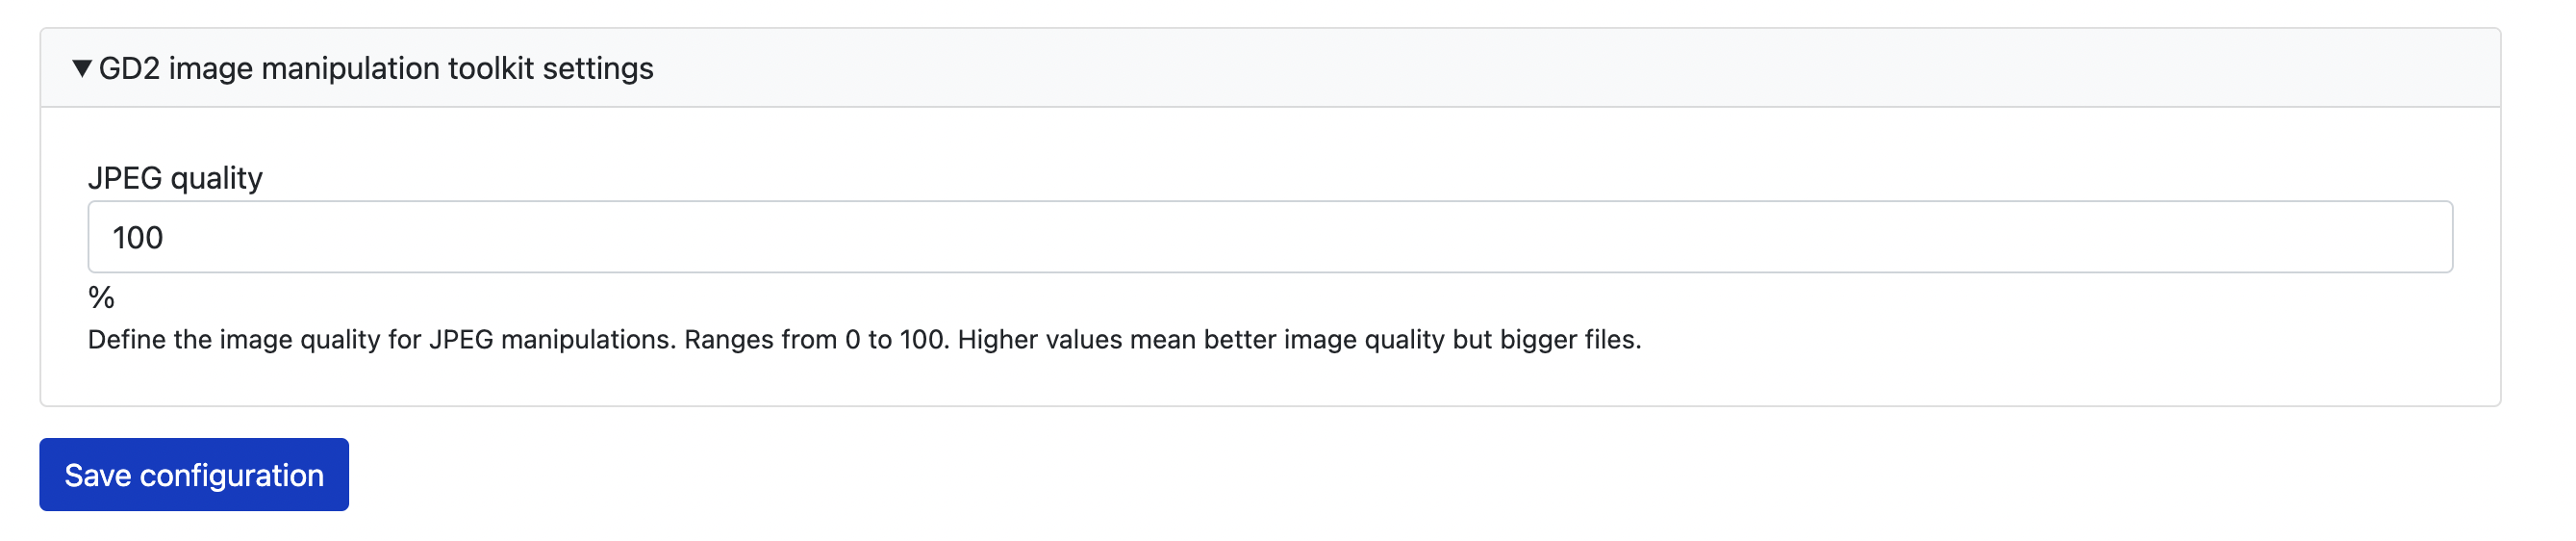Image resolution: width=2576 pixels, height=541 pixels.
Task: Click the GD2 image manipulation toolkit settings title
Action: tap(375, 68)
